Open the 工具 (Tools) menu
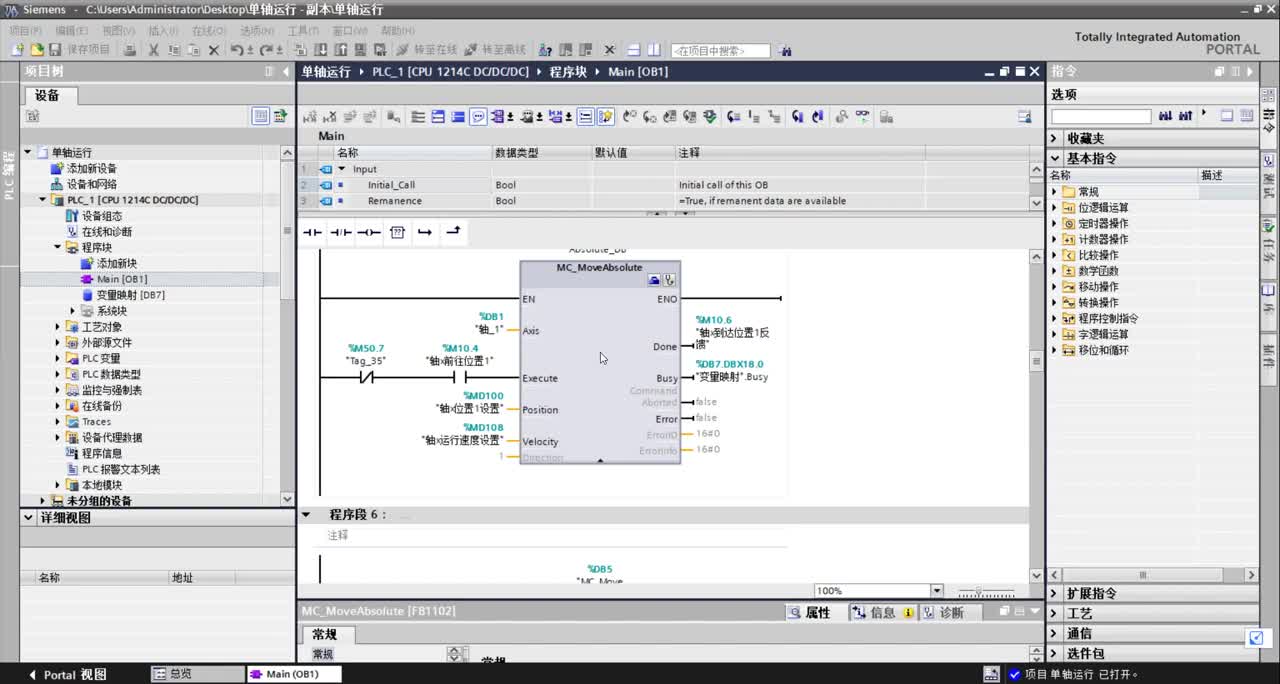This screenshot has width=1280, height=684. point(303,31)
